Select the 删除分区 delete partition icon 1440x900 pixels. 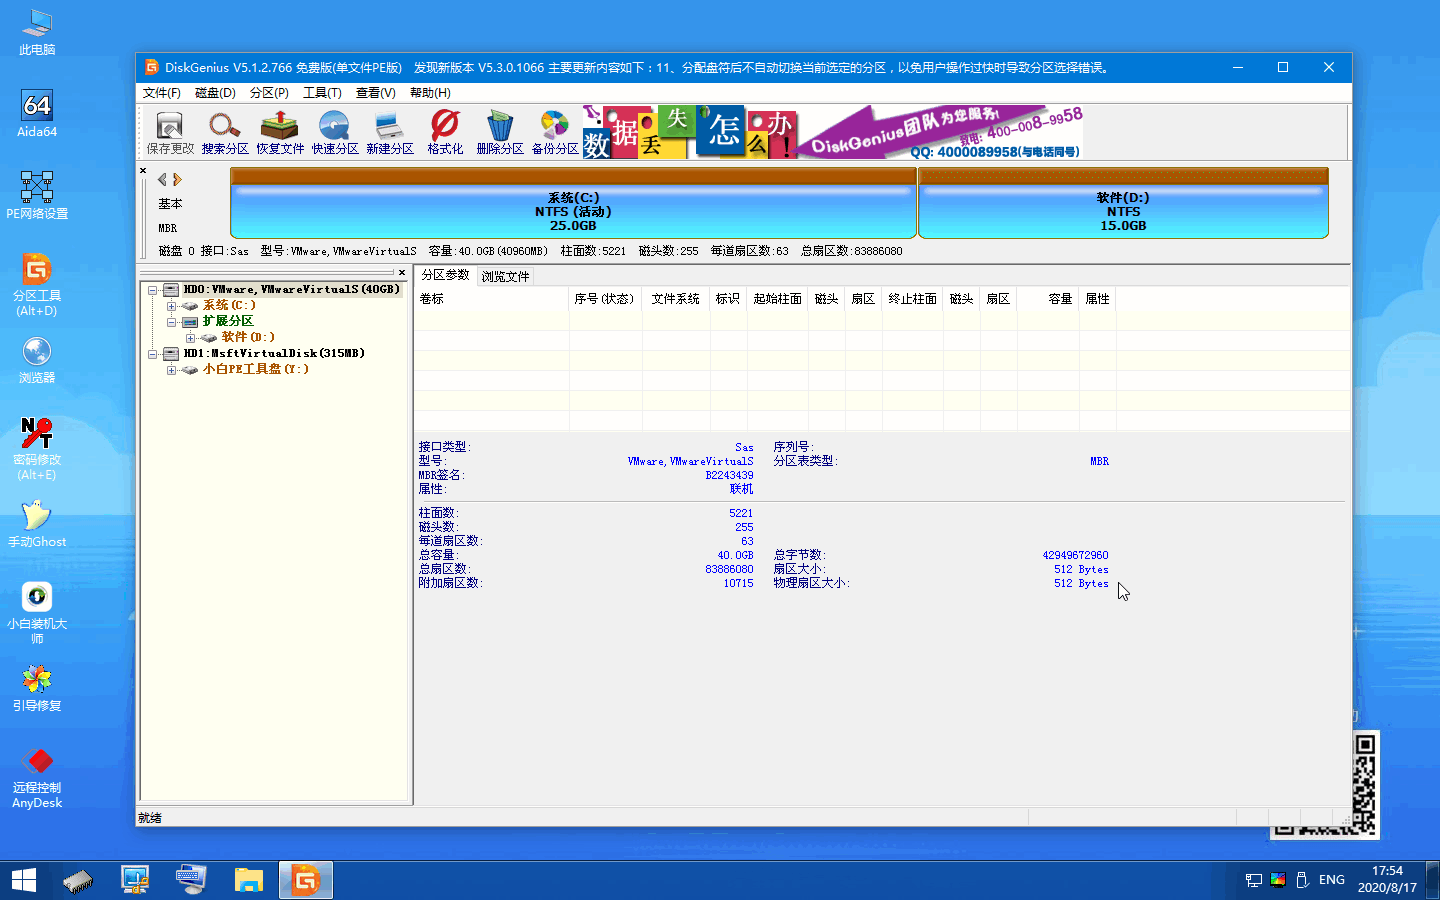tap(499, 131)
